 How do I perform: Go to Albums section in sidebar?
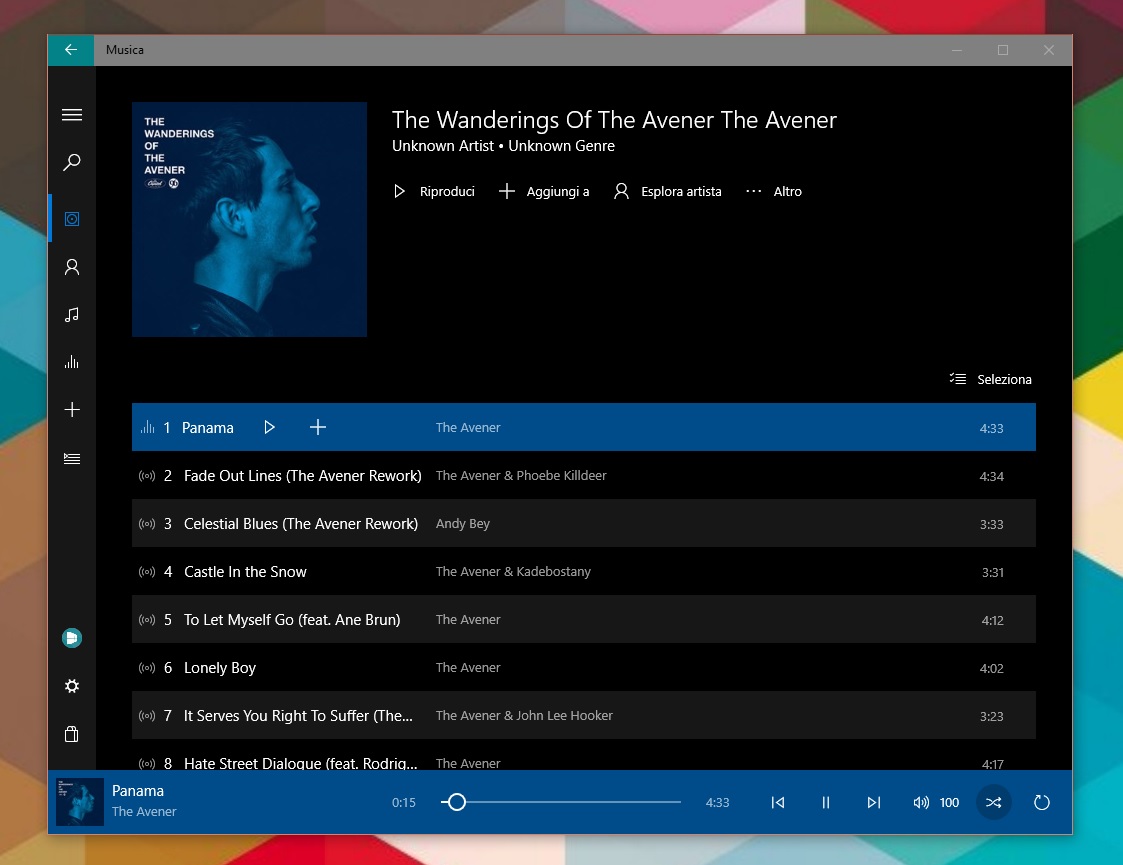[x=72, y=218]
